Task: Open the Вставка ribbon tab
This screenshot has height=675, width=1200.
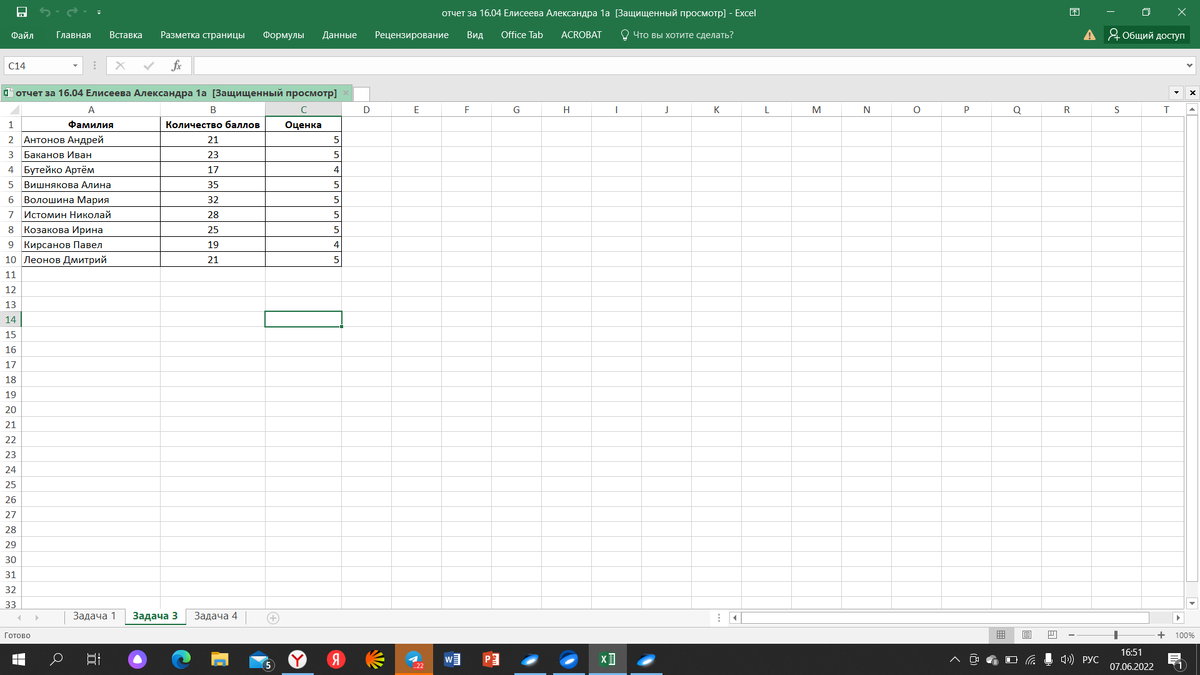Action: (x=125, y=35)
